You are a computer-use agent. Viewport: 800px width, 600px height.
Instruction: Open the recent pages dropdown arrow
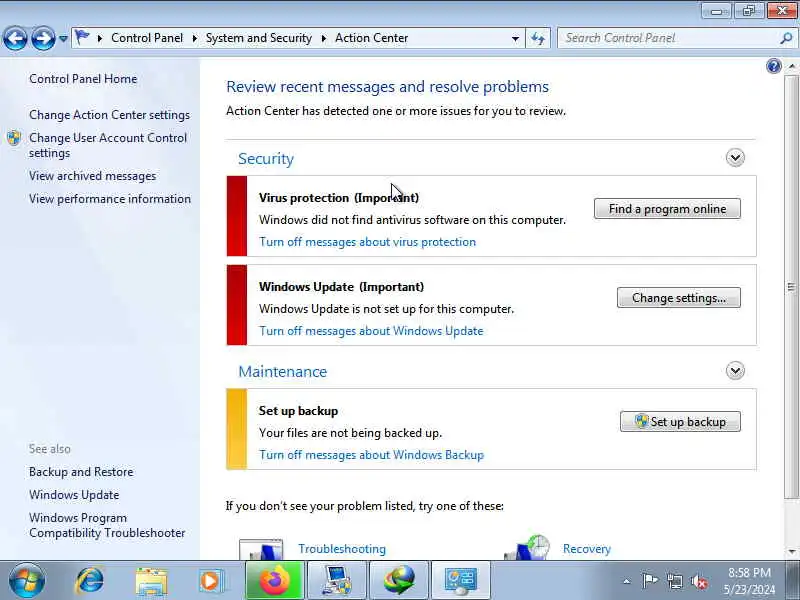tap(63, 38)
